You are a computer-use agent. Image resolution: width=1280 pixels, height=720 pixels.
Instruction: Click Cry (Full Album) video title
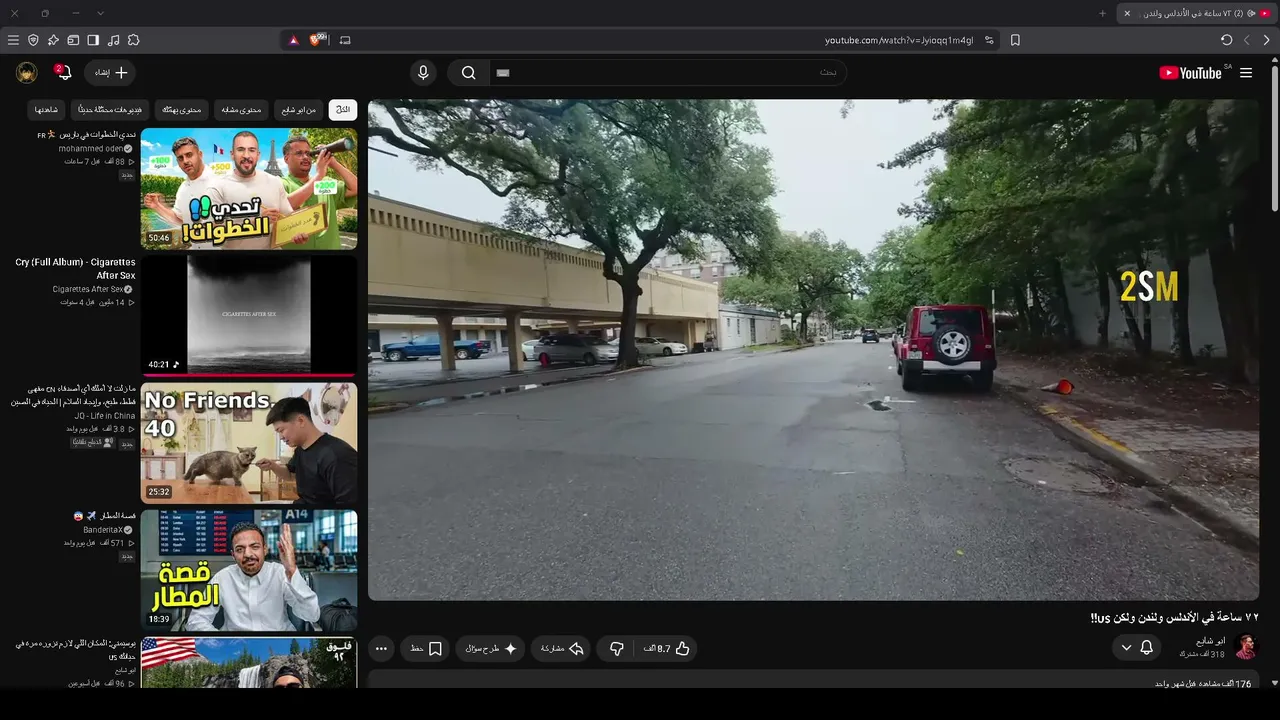click(75, 269)
